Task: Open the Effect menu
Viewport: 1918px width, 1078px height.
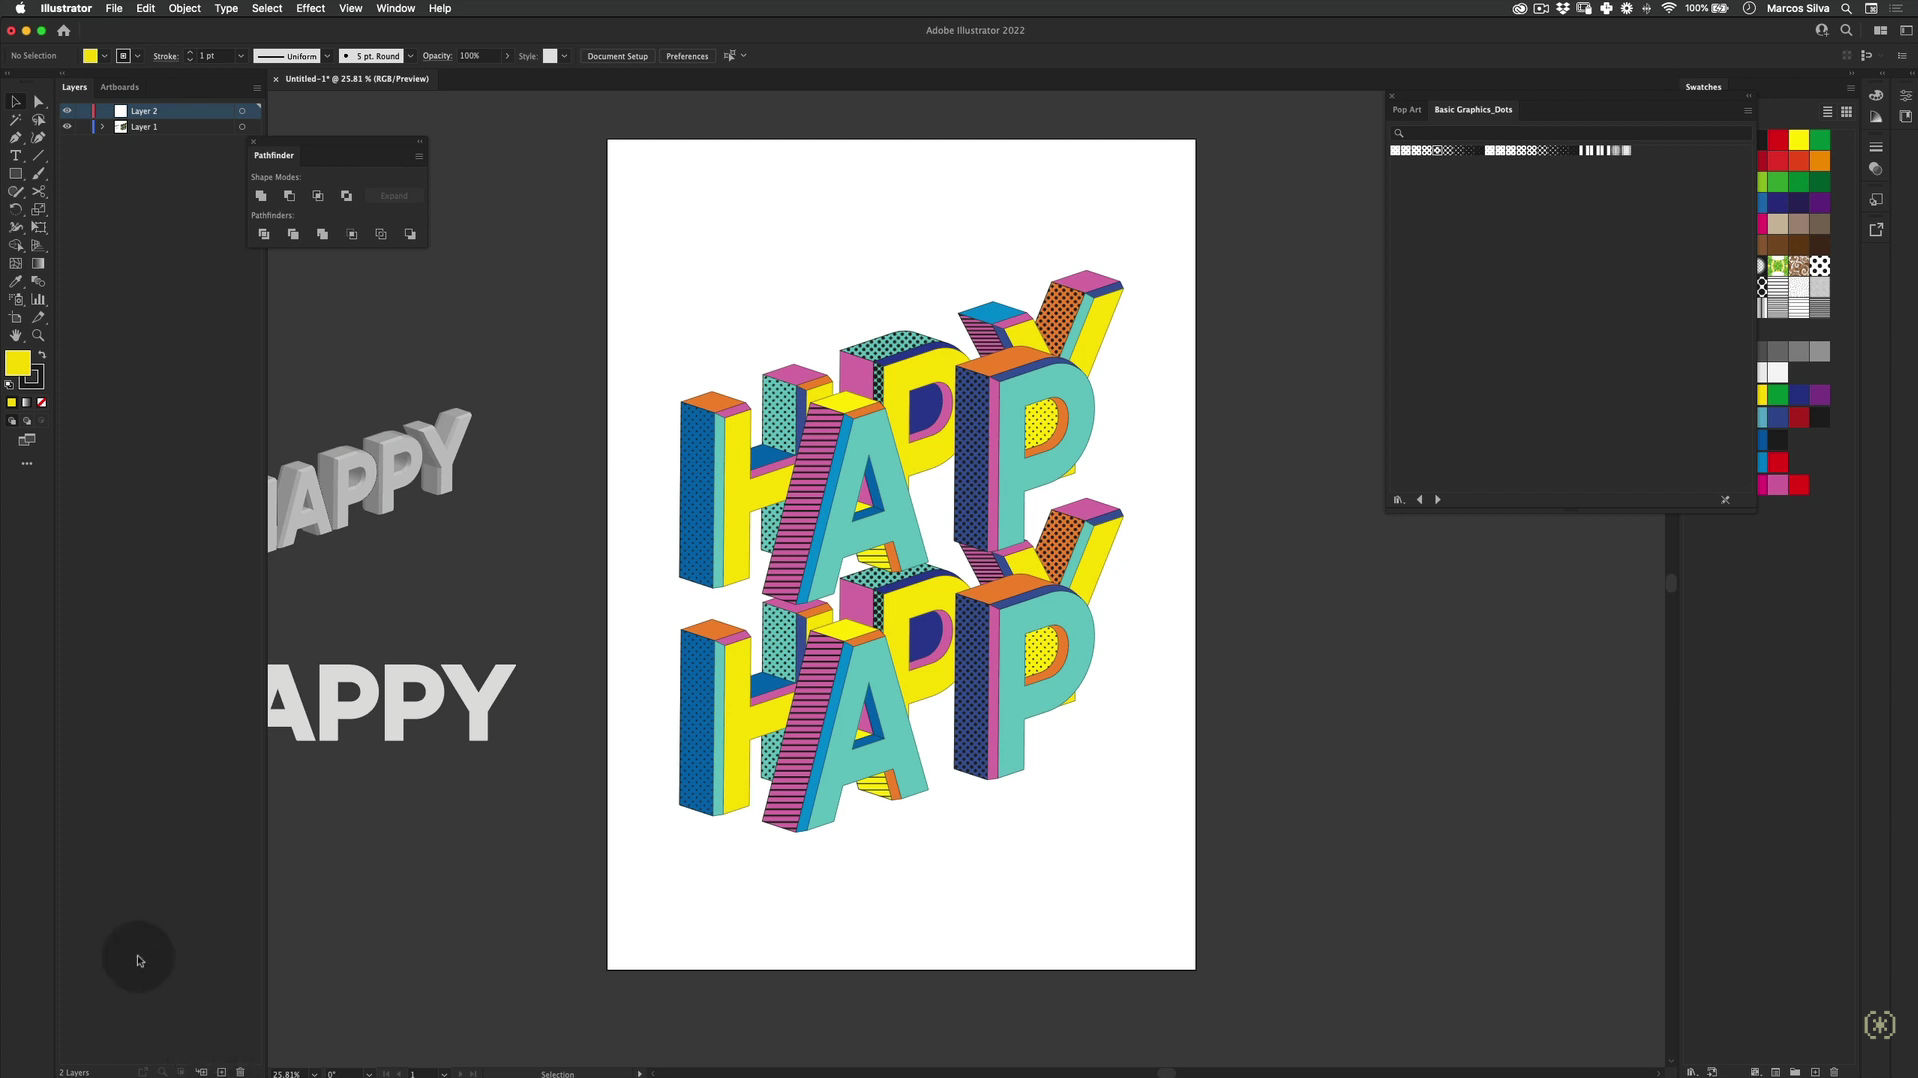Action: coord(310,8)
